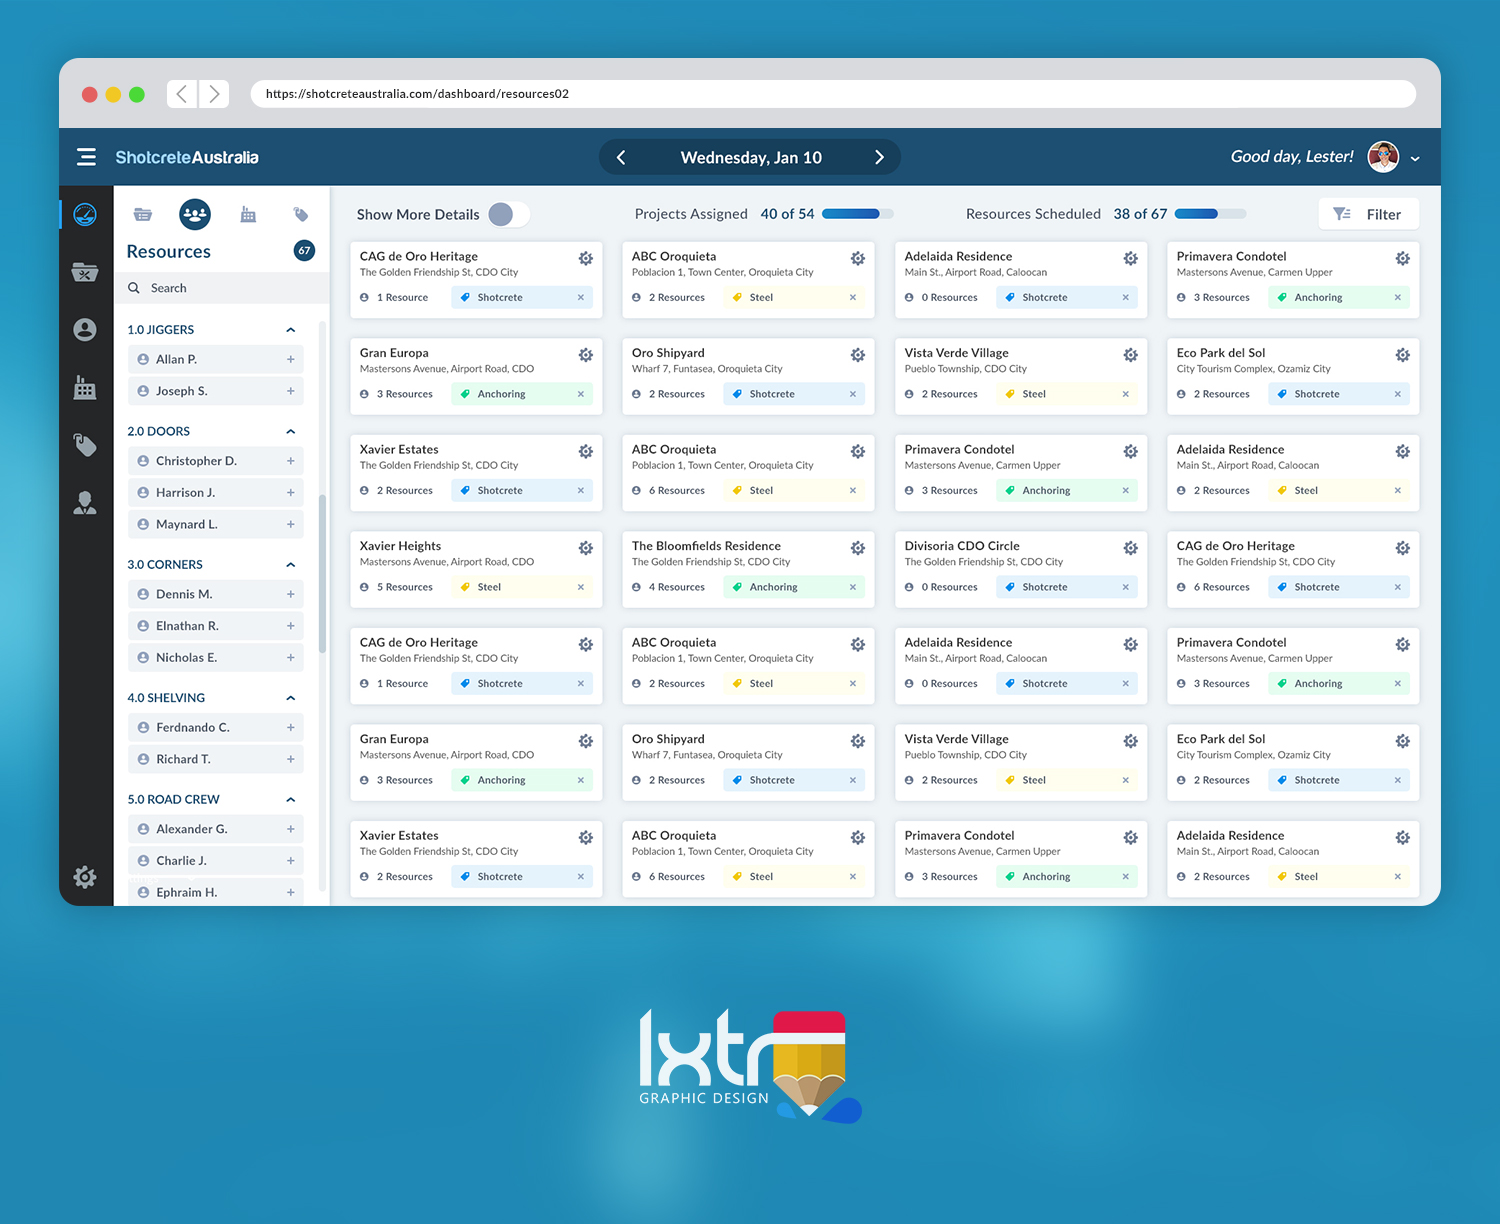Viewport: 1500px width, 1224px height.
Task: Open the worker person icon in dark sidebar
Action: [x=85, y=503]
